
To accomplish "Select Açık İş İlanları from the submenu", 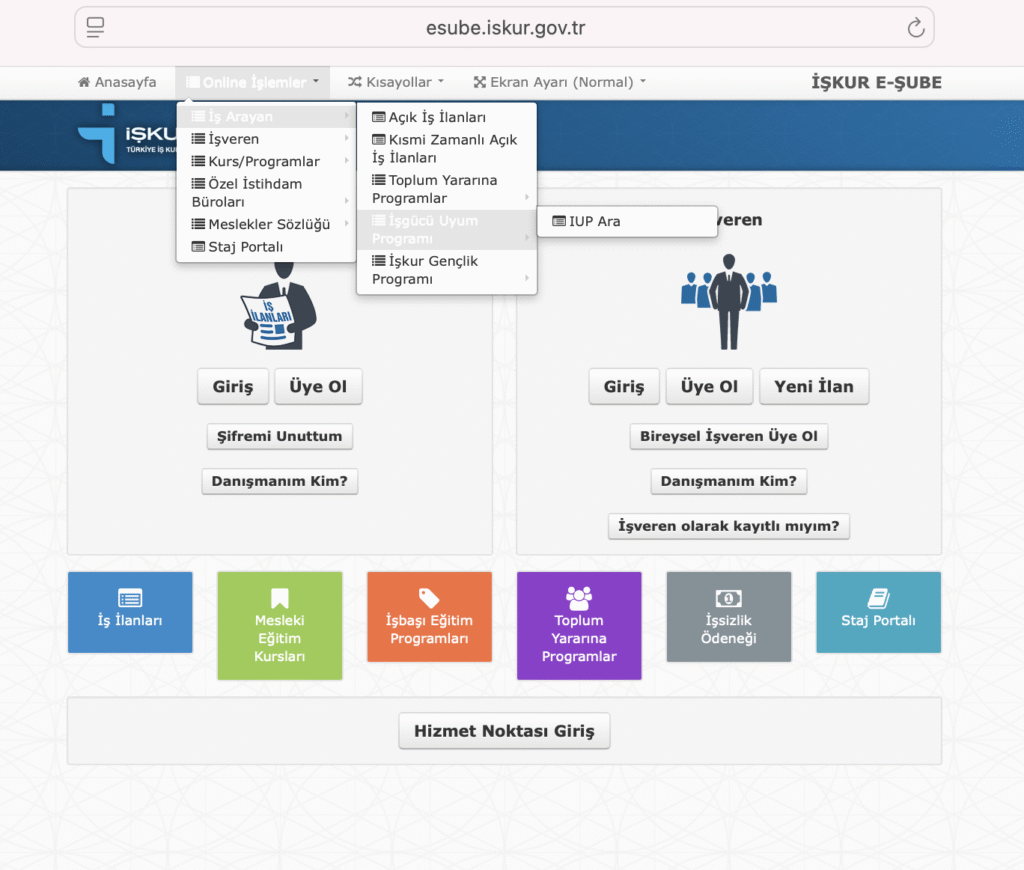I will coord(447,117).
